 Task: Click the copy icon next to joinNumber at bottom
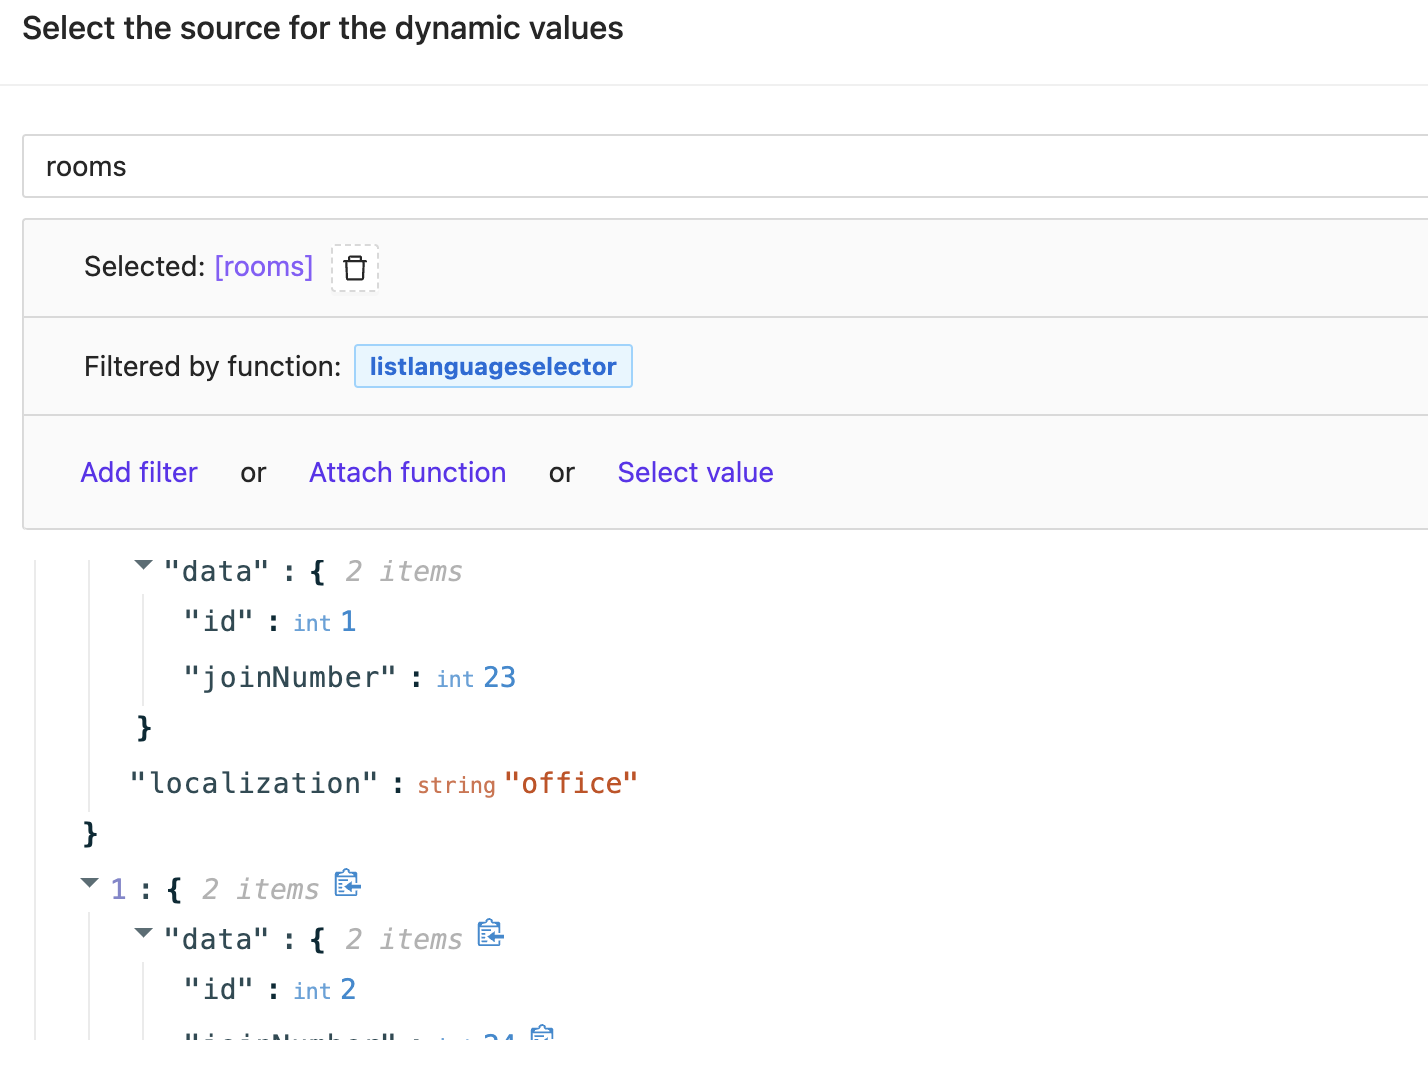pos(543,1038)
